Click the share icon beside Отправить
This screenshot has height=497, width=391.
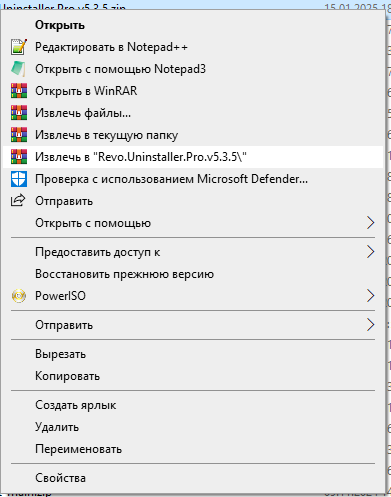pos(18,200)
